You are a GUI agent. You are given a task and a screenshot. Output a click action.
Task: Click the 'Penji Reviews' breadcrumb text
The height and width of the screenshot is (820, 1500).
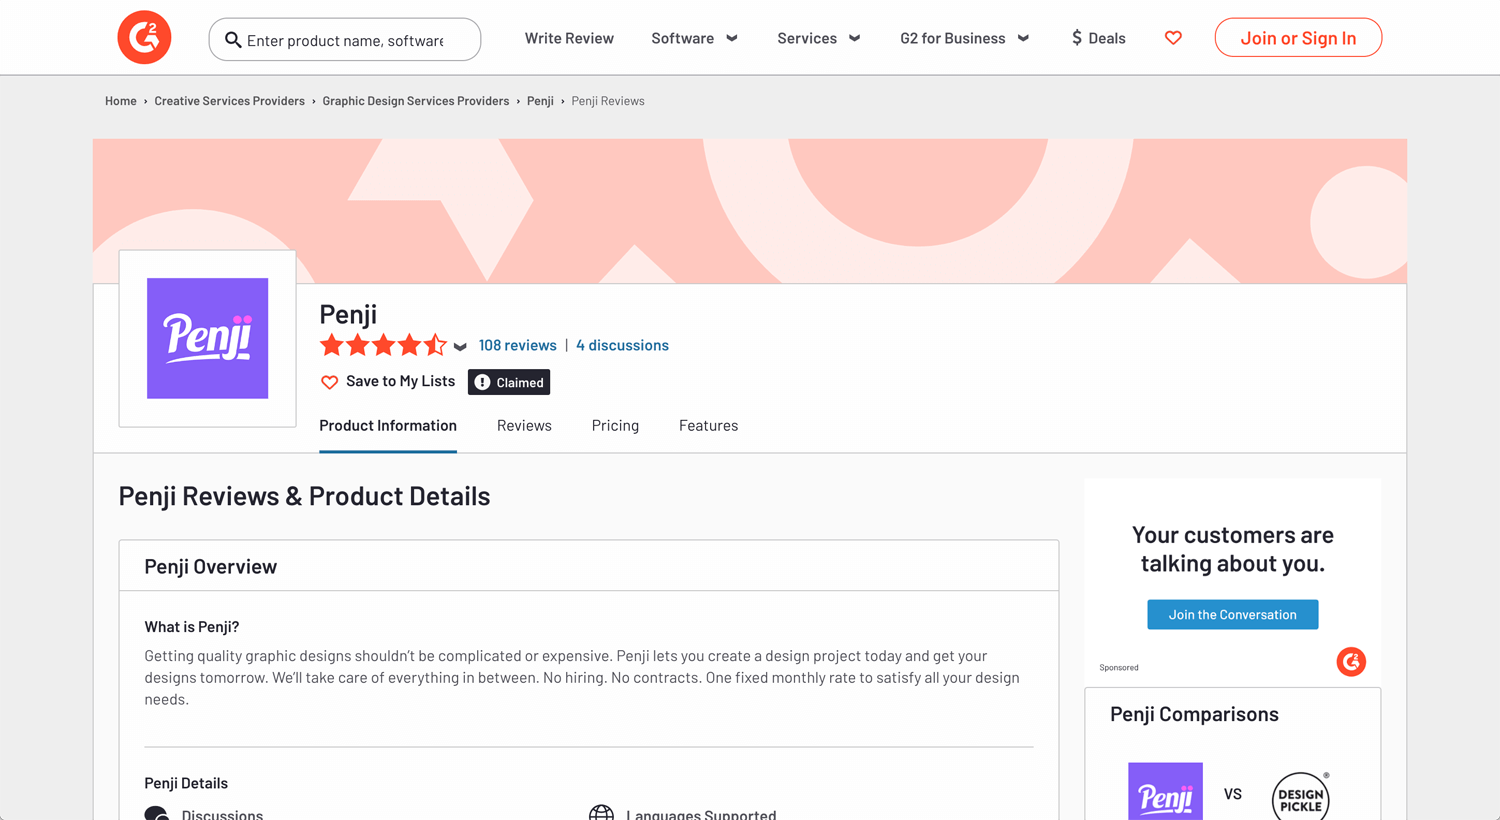[x=608, y=101]
